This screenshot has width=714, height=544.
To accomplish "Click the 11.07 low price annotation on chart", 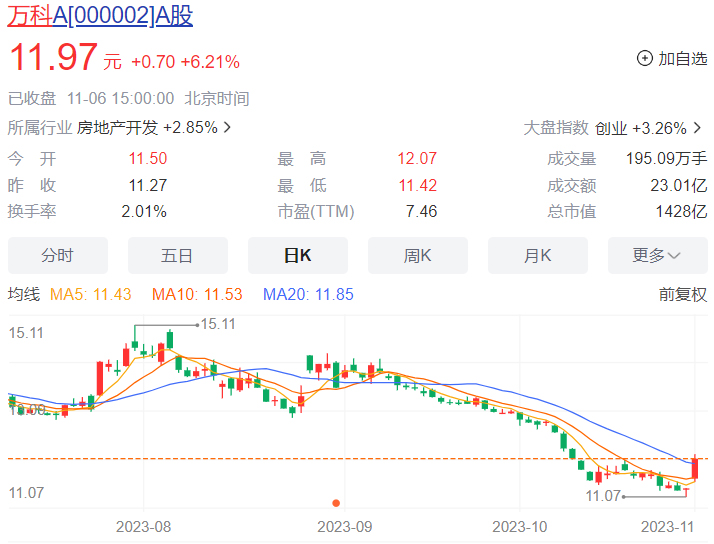I will point(603,496).
